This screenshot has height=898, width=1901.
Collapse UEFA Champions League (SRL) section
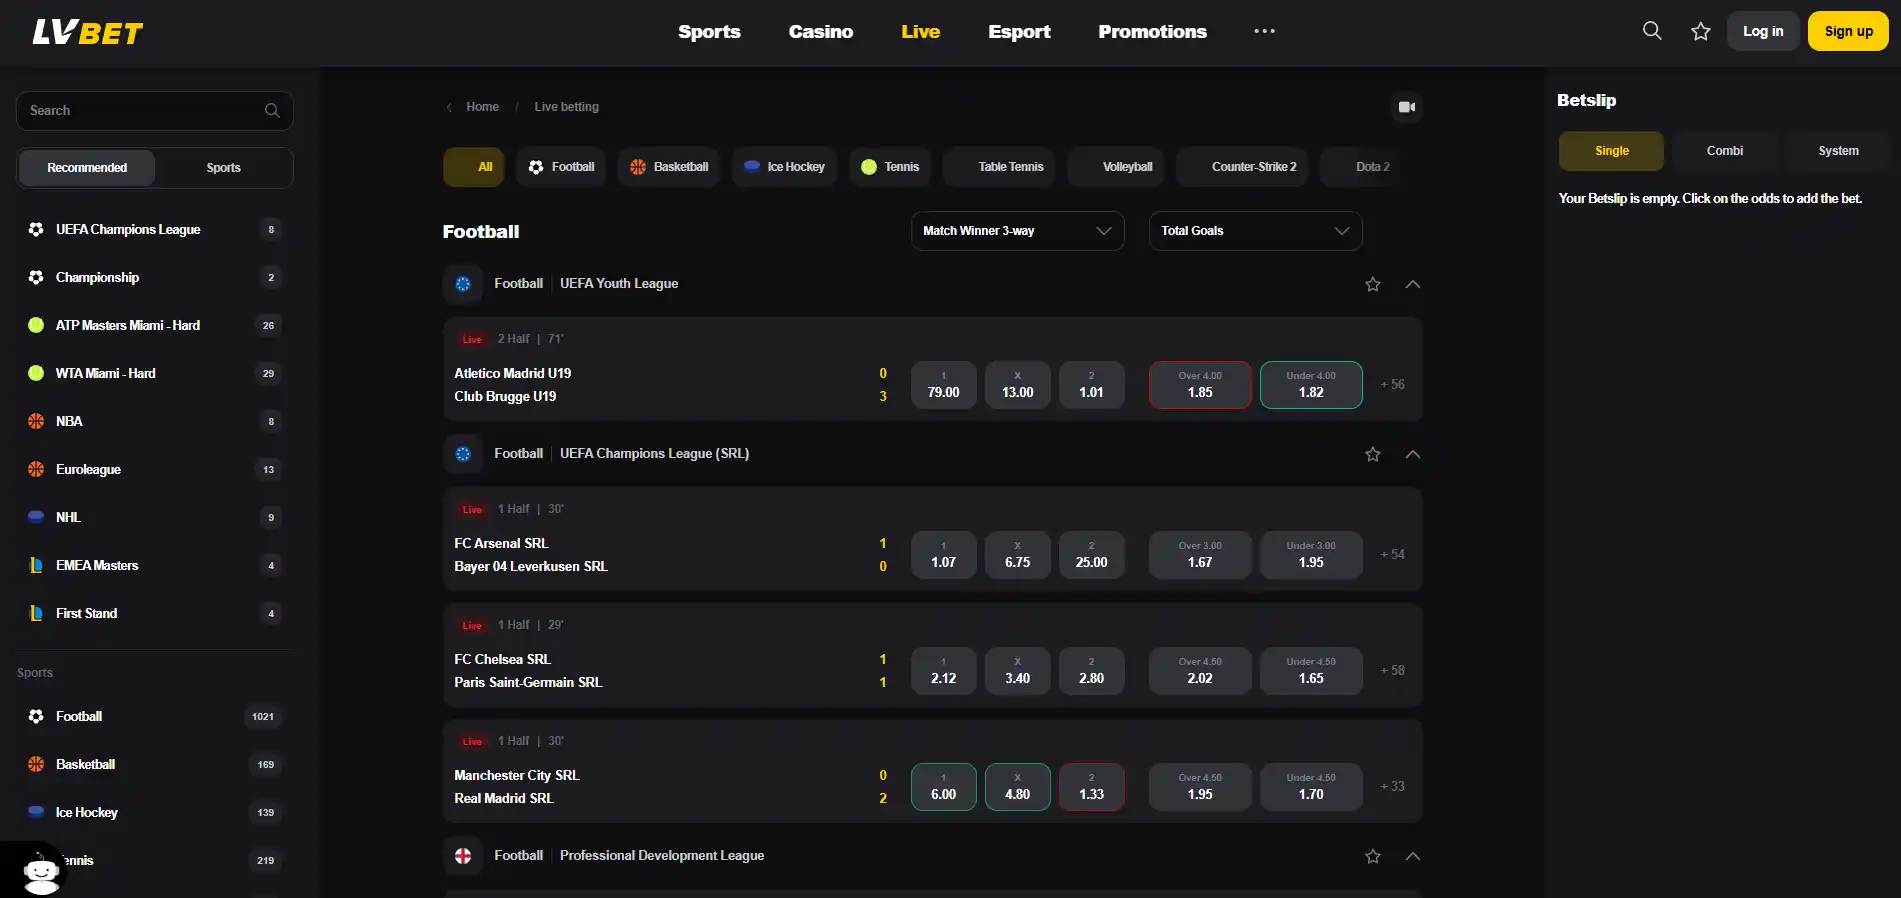(x=1412, y=454)
